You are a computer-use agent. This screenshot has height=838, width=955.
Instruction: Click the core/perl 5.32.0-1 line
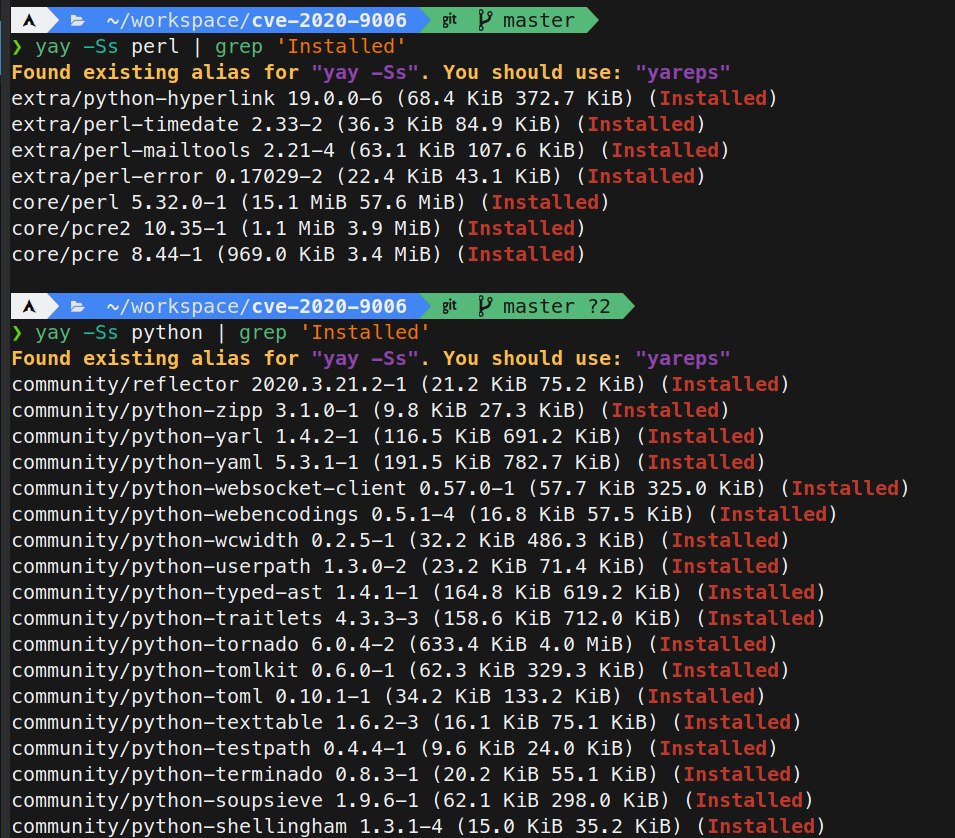click(x=310, y=202)
